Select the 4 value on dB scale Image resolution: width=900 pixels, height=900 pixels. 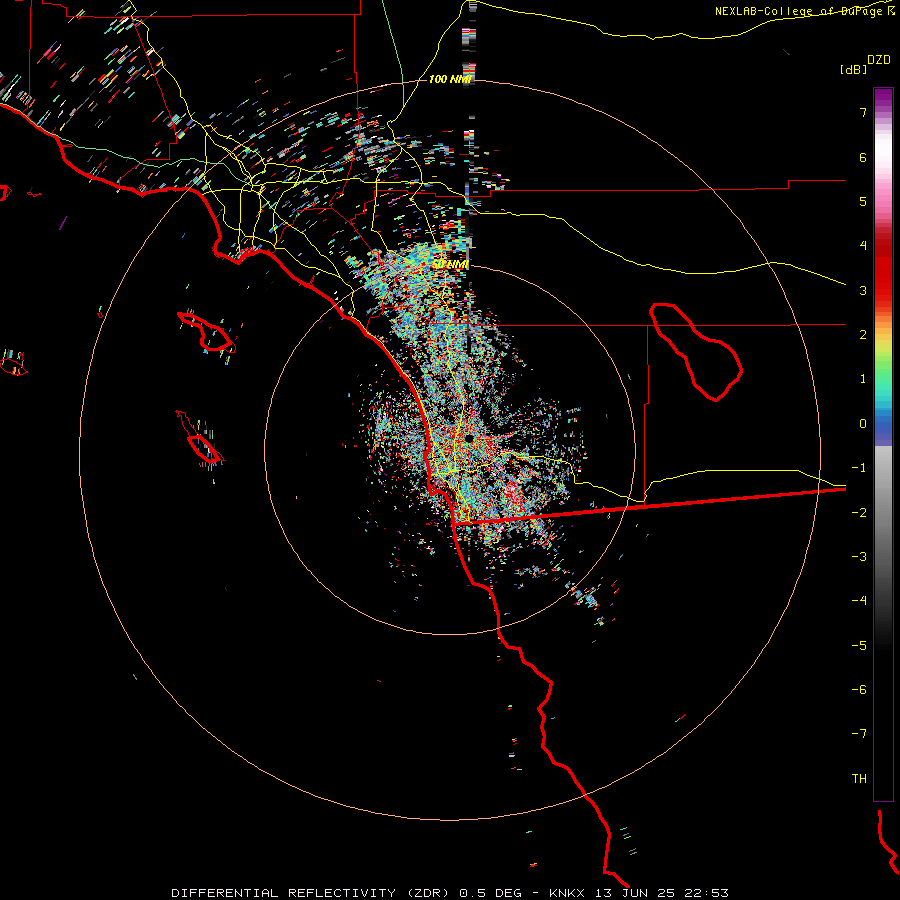(863, 246)
